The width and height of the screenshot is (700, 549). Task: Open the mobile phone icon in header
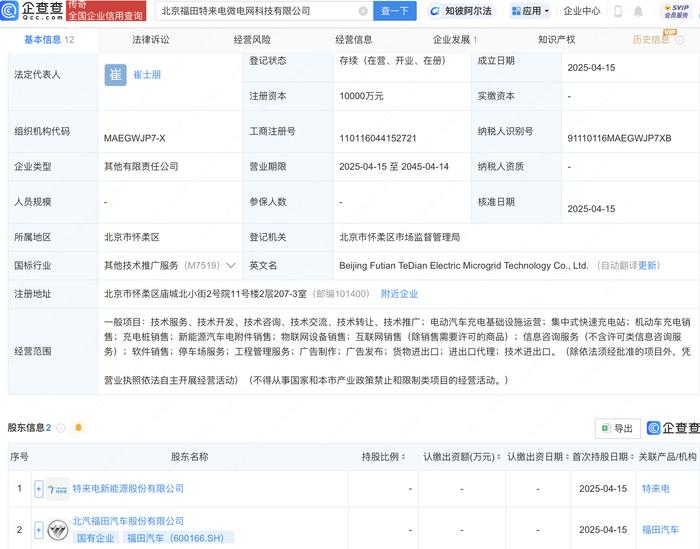click(x=618, y=11)
